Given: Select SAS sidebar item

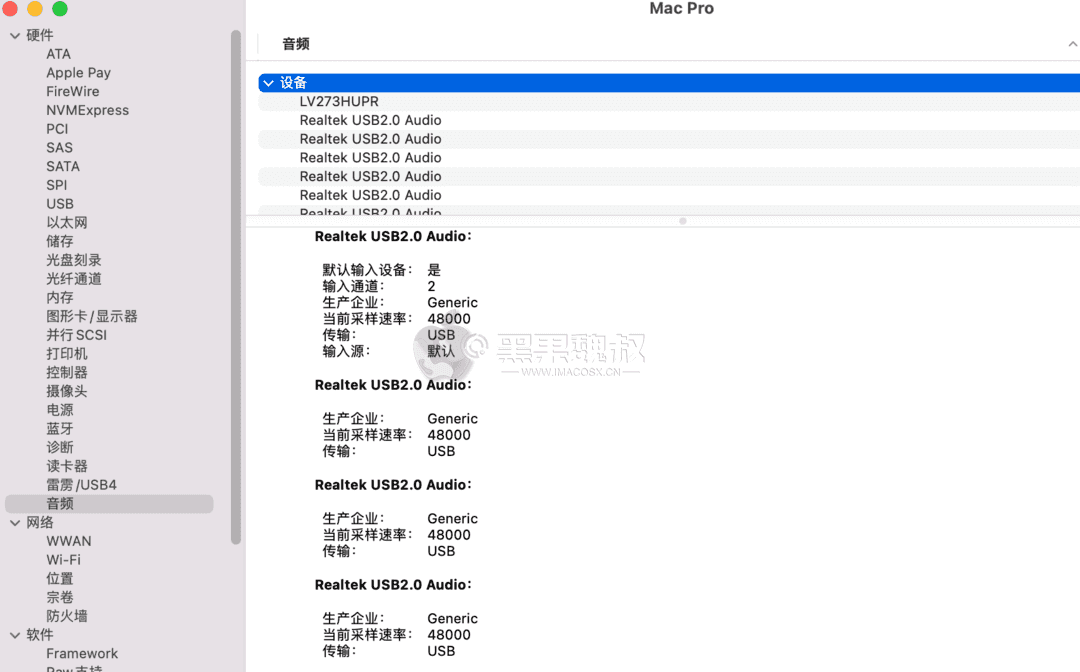Looking at the screenshot, I should click(59, 147).
